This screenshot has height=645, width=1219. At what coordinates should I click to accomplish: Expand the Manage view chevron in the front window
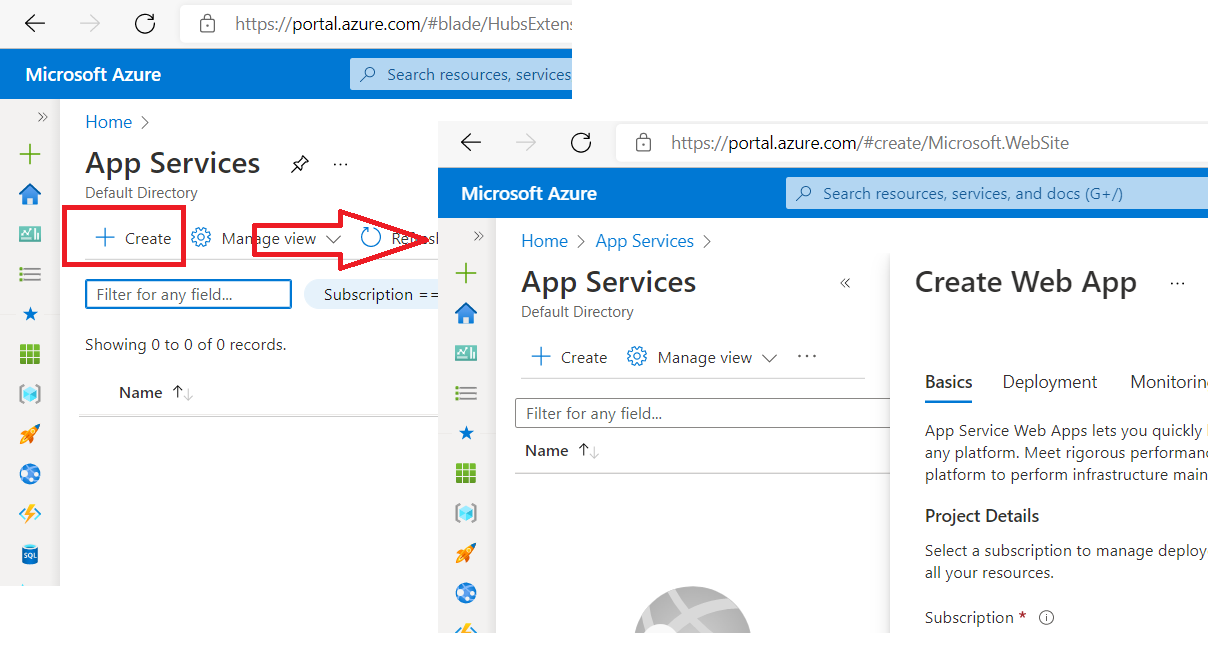pos(770,358)
